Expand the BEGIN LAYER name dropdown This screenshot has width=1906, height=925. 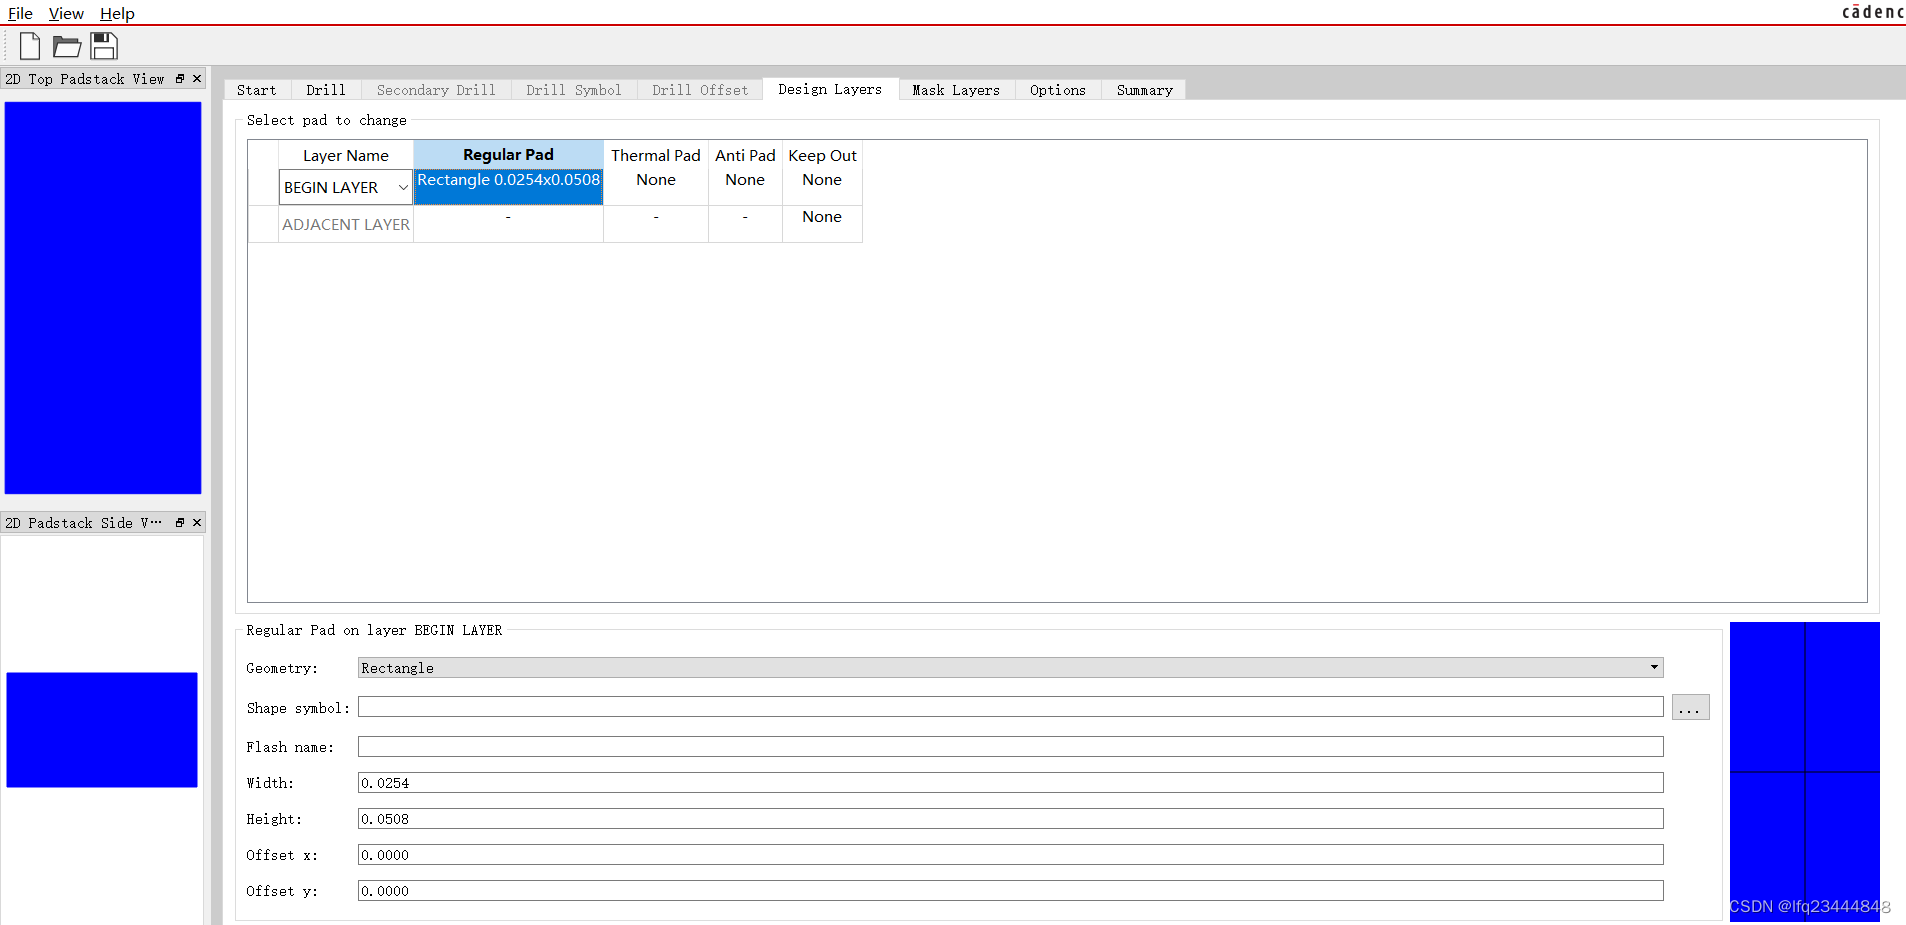point(403,188)
